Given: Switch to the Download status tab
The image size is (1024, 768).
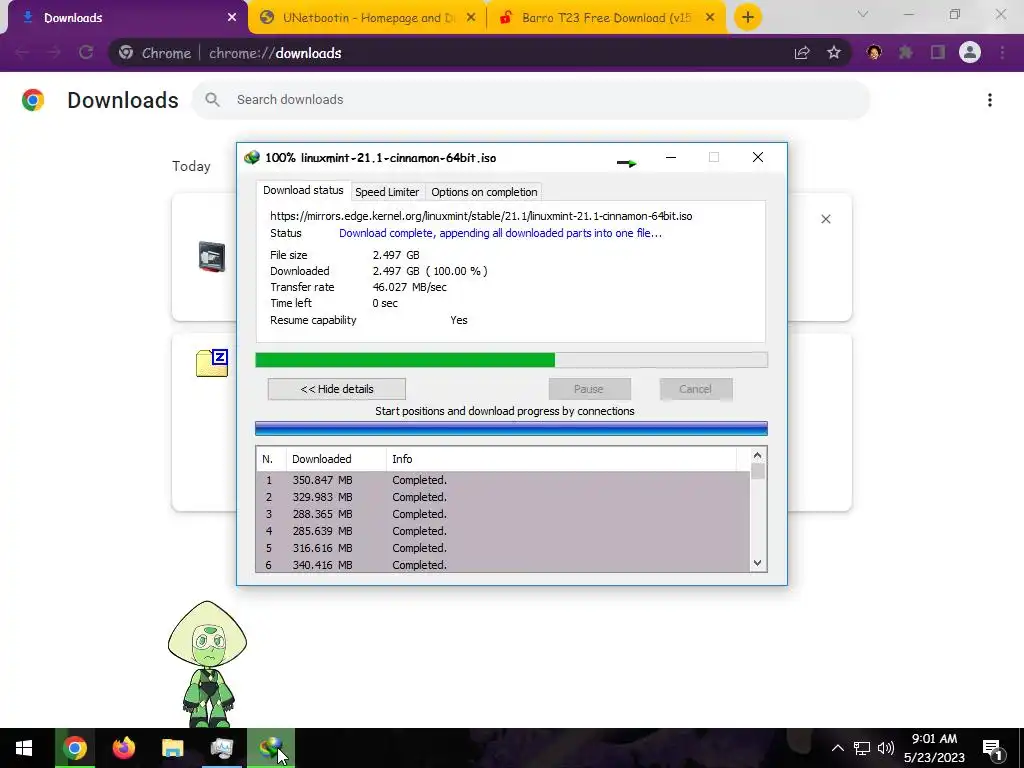Looking at the screenshot, I should [x=303, y=191].
